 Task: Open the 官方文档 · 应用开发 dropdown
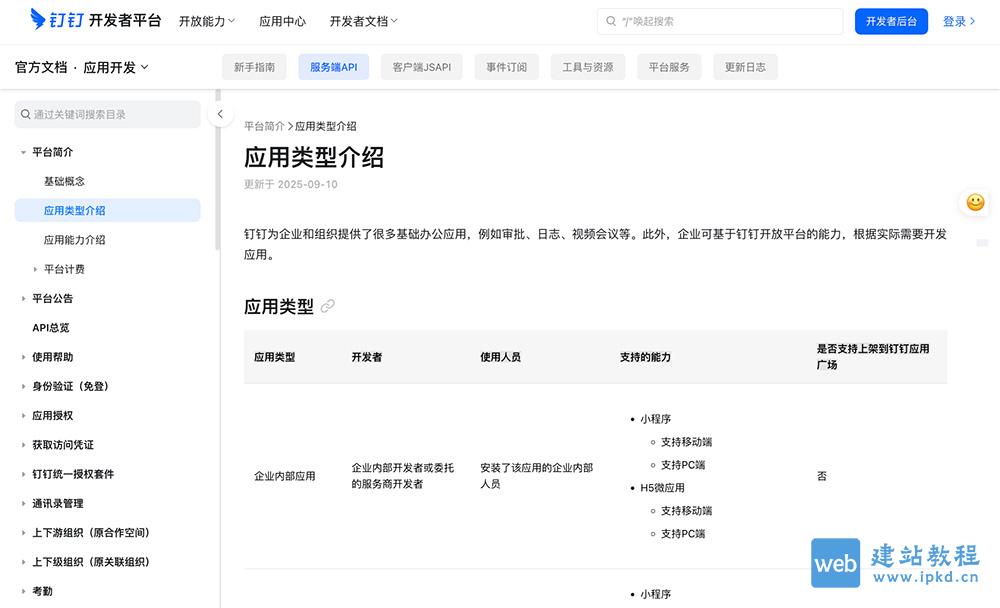(82, 66)
